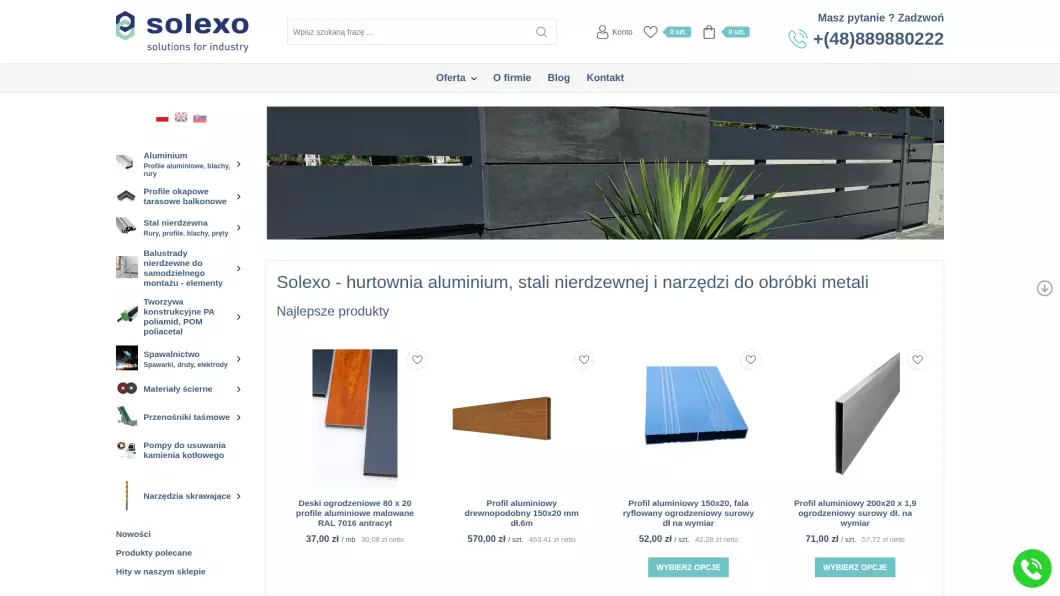The width and height of the screenshot is (1060, 596).
Task: Click the Przenośniki taśmowe conveyor icon
Action: 126,416
